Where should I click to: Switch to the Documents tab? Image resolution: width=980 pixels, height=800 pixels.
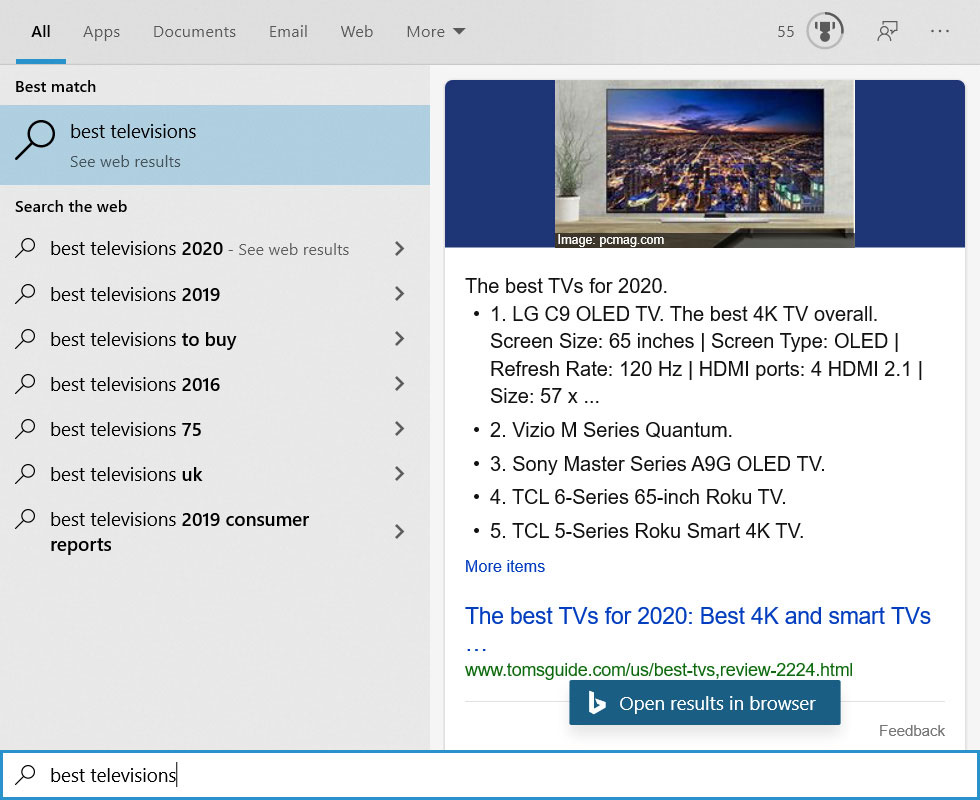click(193, 31)
